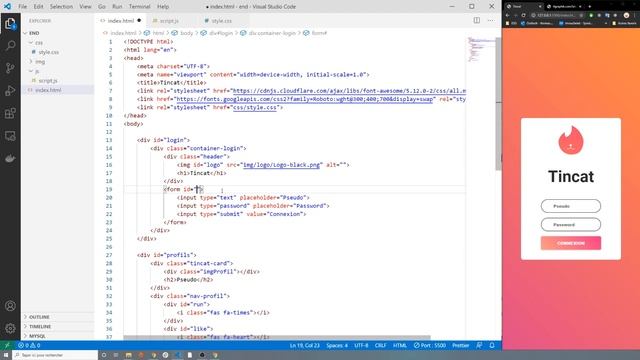Click the feedback icon in status bar
The width and height of the screenshot is (640, 360).
480,345
